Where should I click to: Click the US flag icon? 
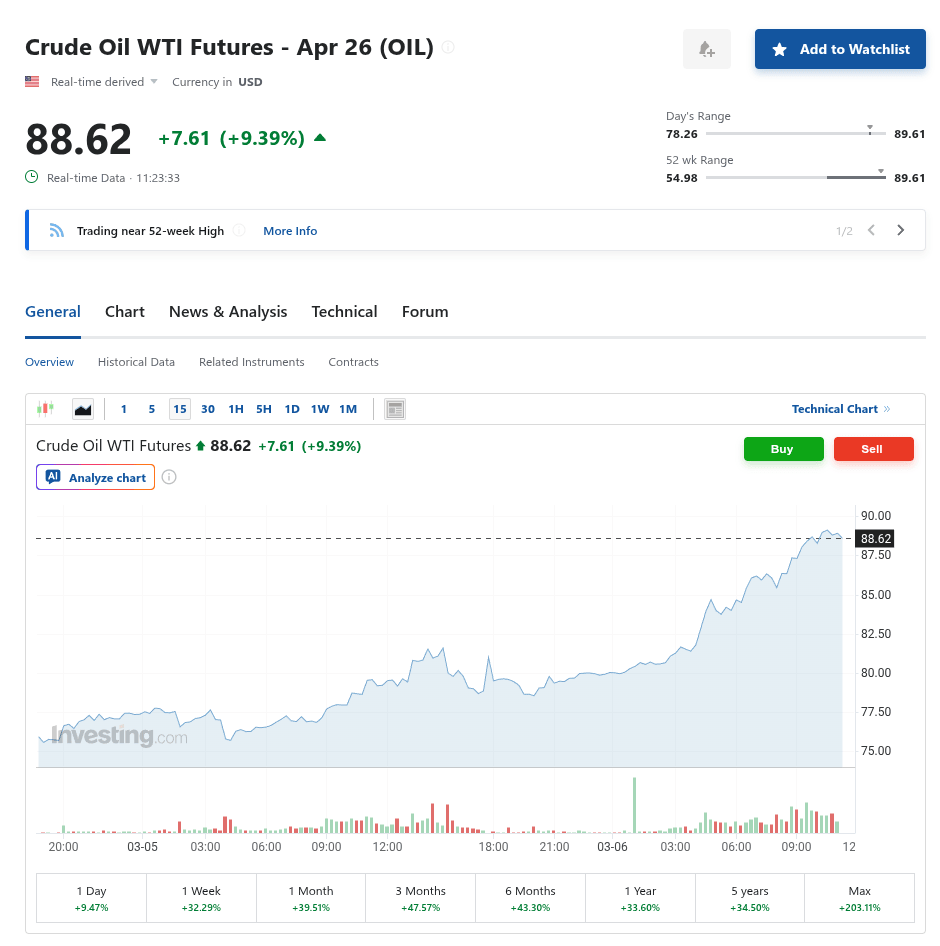point(32,81)
